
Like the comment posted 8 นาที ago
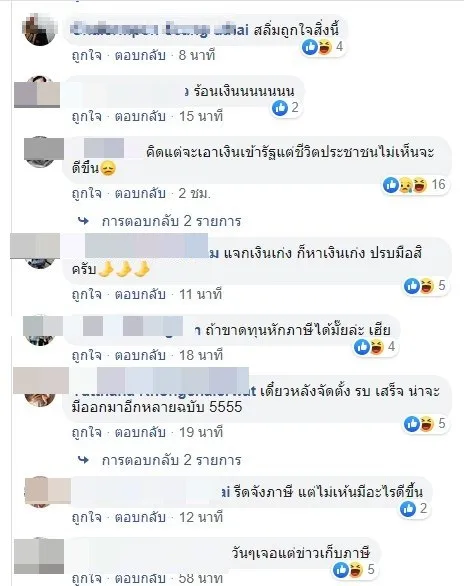(x=87, y=56)
